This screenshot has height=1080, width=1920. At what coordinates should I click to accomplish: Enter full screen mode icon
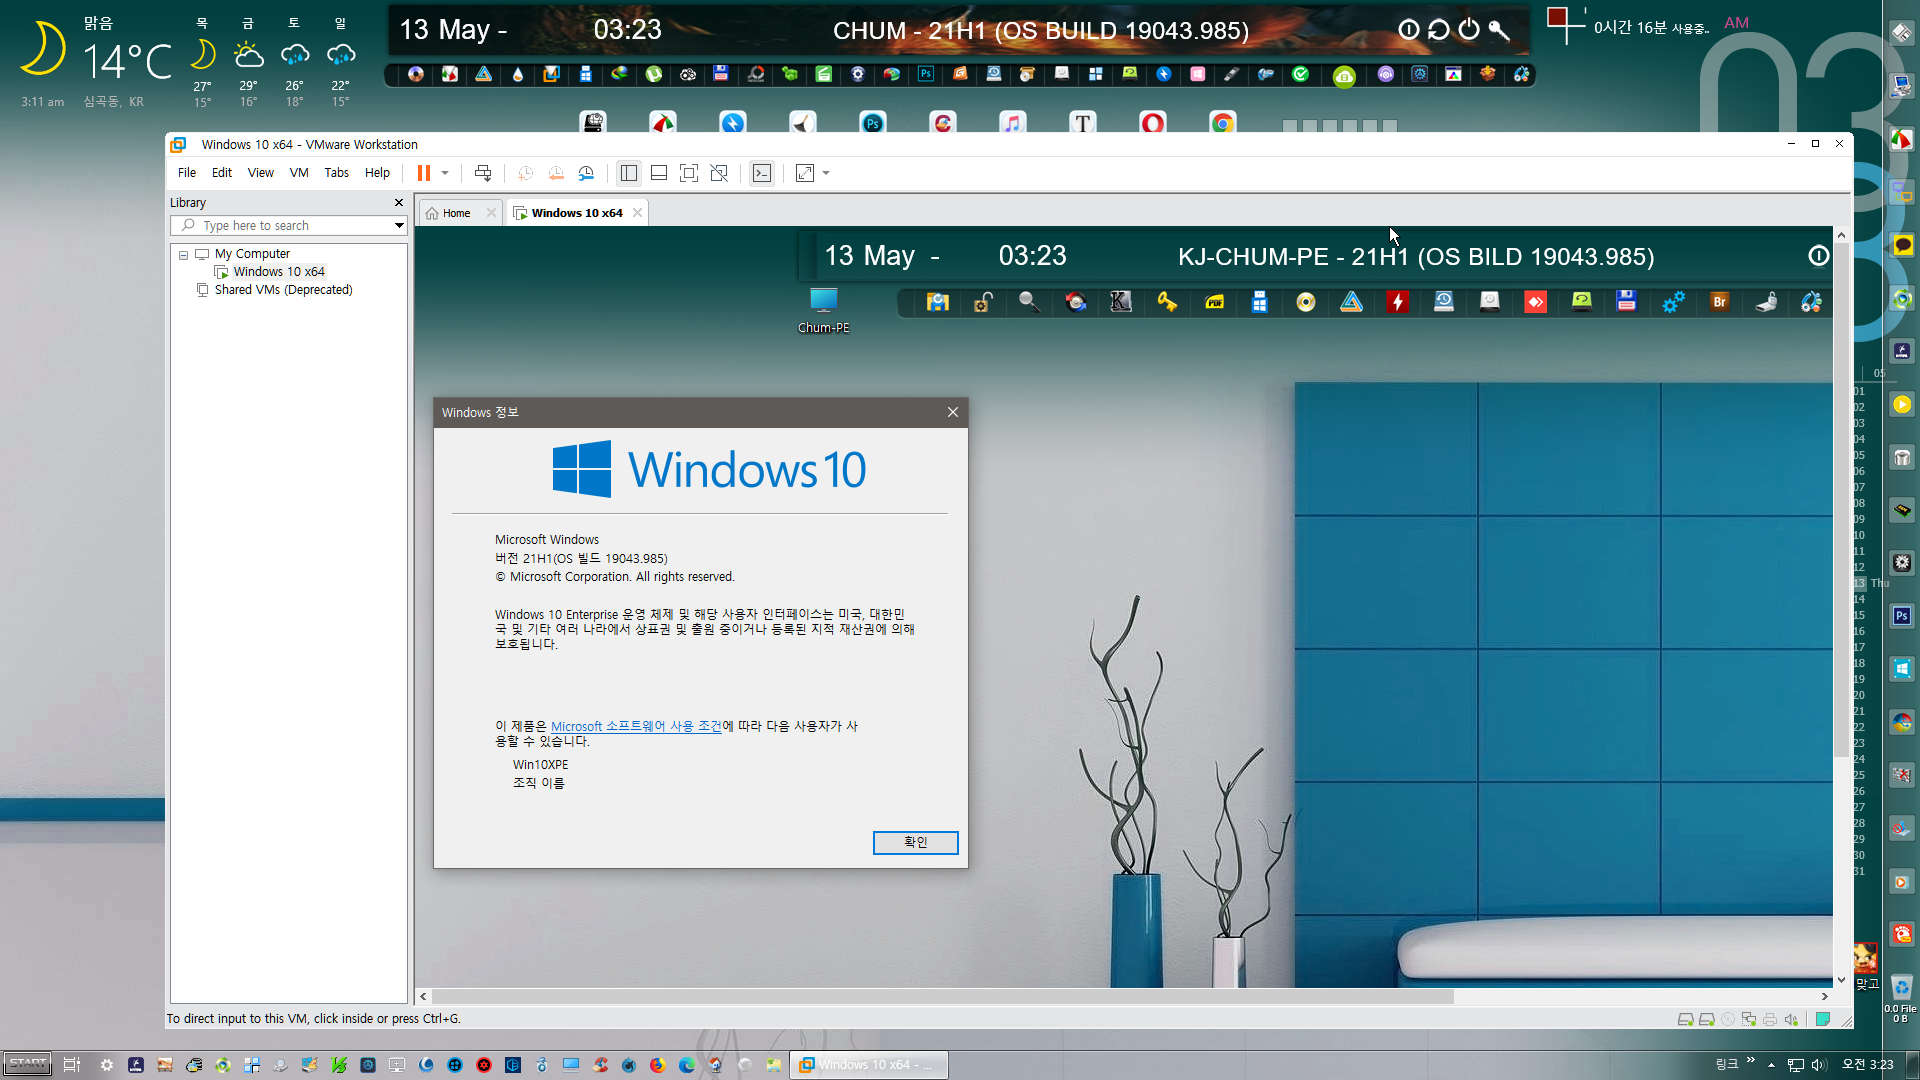pyautogui.click(x=689, y=173)
